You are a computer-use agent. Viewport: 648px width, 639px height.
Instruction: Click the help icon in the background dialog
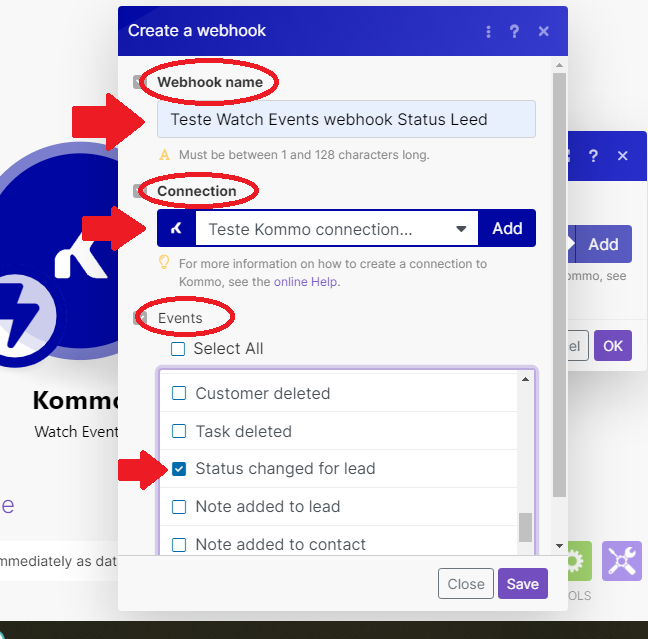click(x=593, y=156)
